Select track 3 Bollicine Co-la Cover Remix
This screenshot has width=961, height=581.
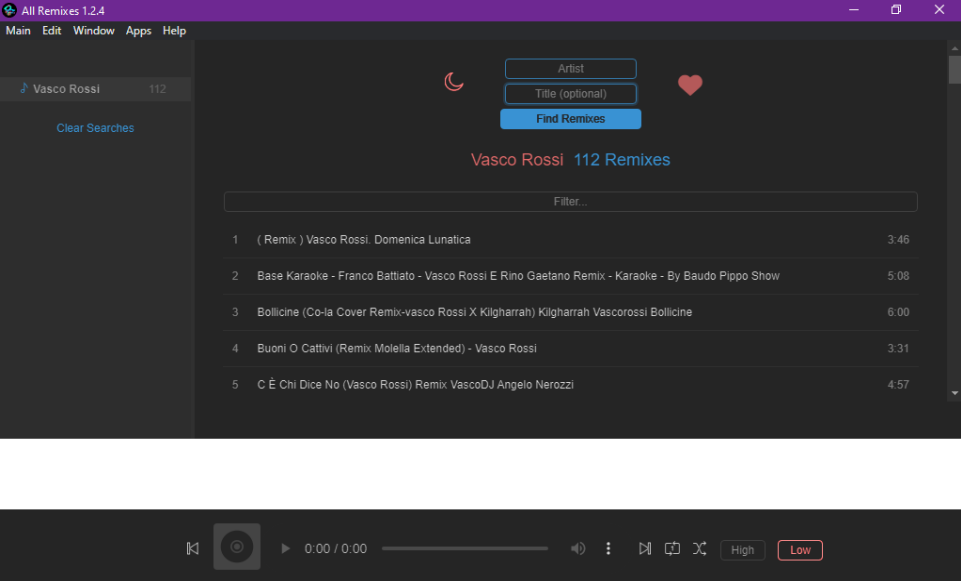pyautogui.click(x=571, y=312)
